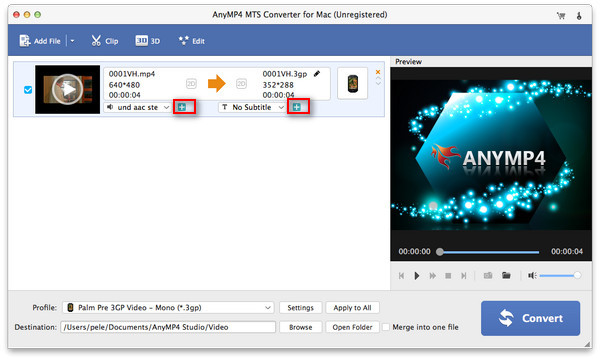Click the 0001VH.mp4 source filename
Viewport: 600px width, 360px height.
(x=132, y=74)
